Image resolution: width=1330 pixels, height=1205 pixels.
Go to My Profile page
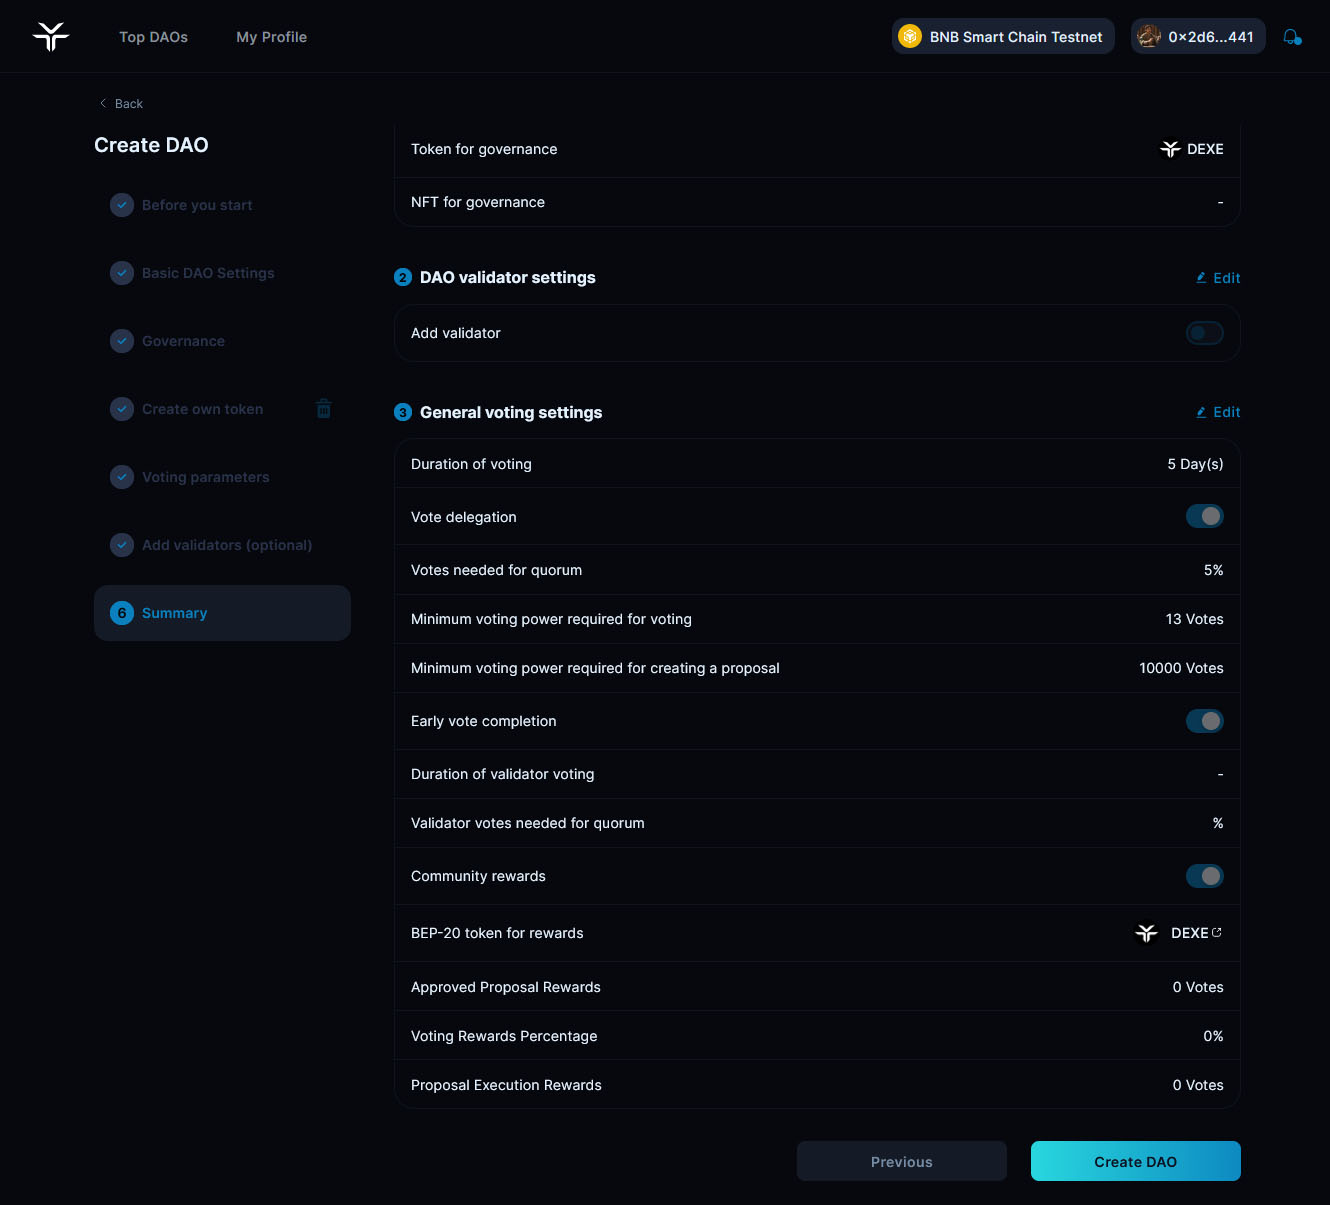pyautogui.click(x=271, y=37)
